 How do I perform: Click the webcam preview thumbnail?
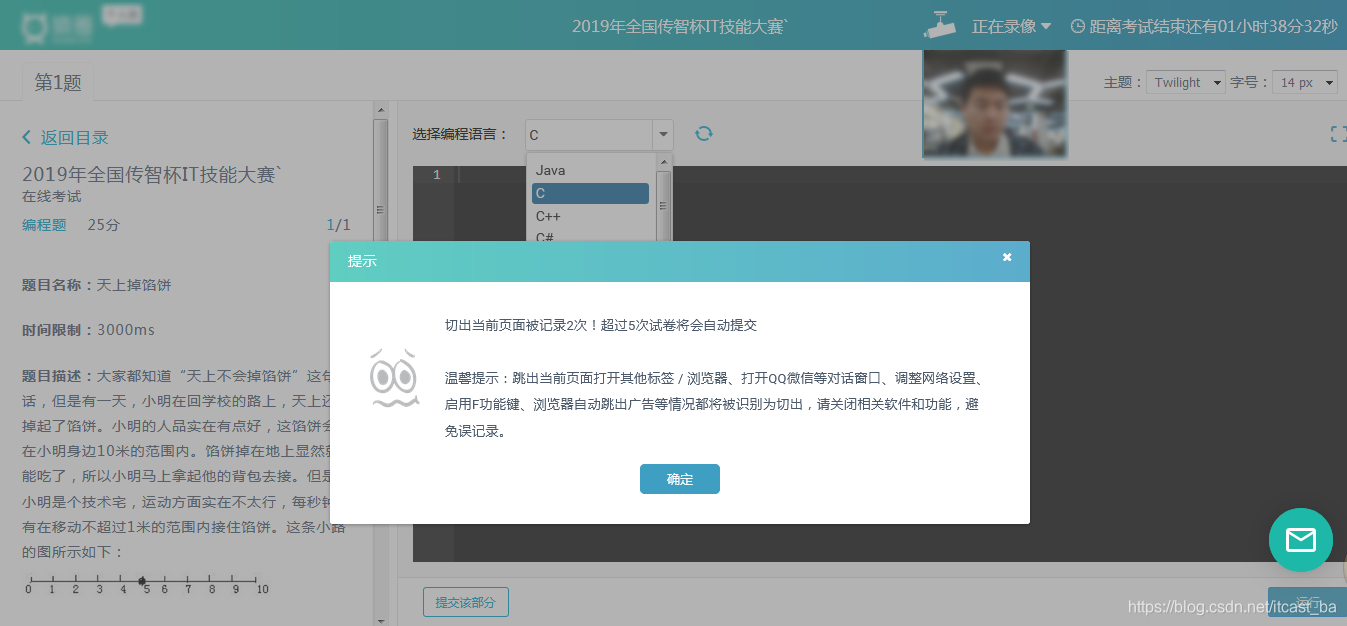[x=993, y=103]
